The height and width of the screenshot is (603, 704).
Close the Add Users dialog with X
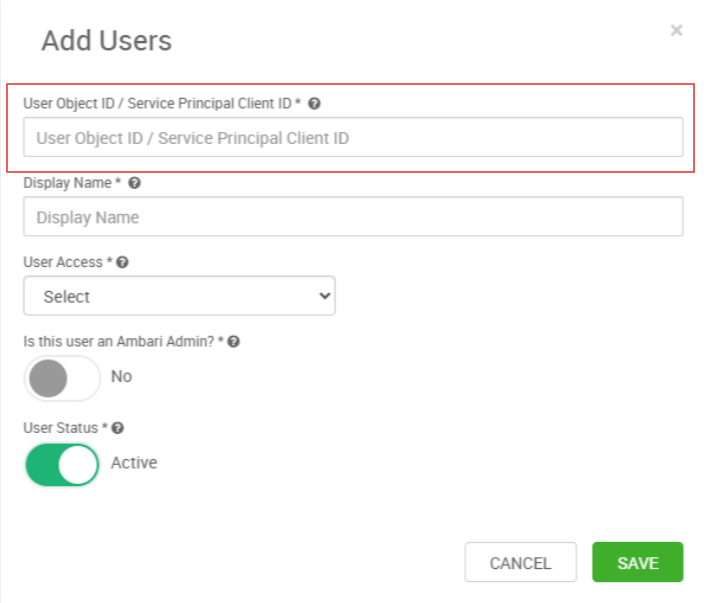coord(676,31)
